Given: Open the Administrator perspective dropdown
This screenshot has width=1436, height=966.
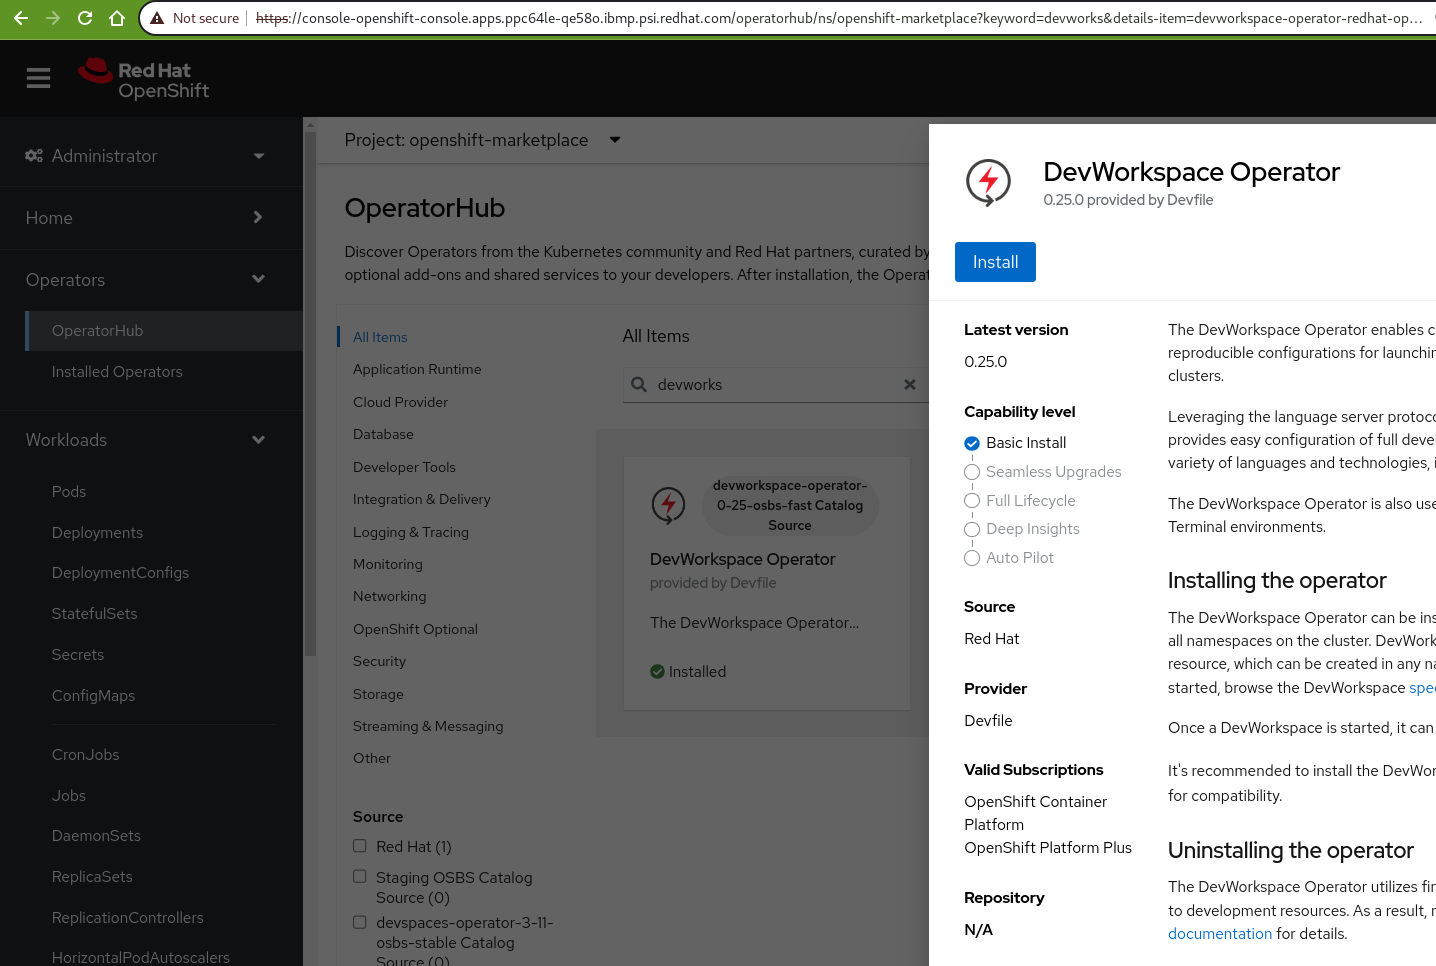Looking at the screenshot, I should point(145,156).
